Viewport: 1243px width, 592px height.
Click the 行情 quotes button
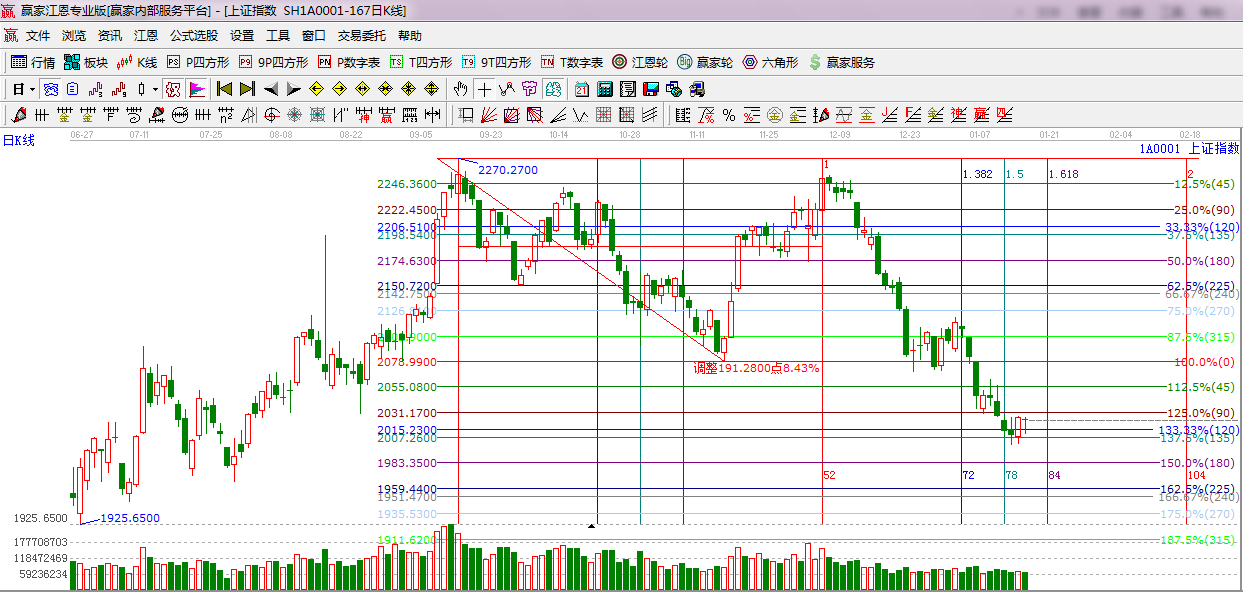click(33, 62)
